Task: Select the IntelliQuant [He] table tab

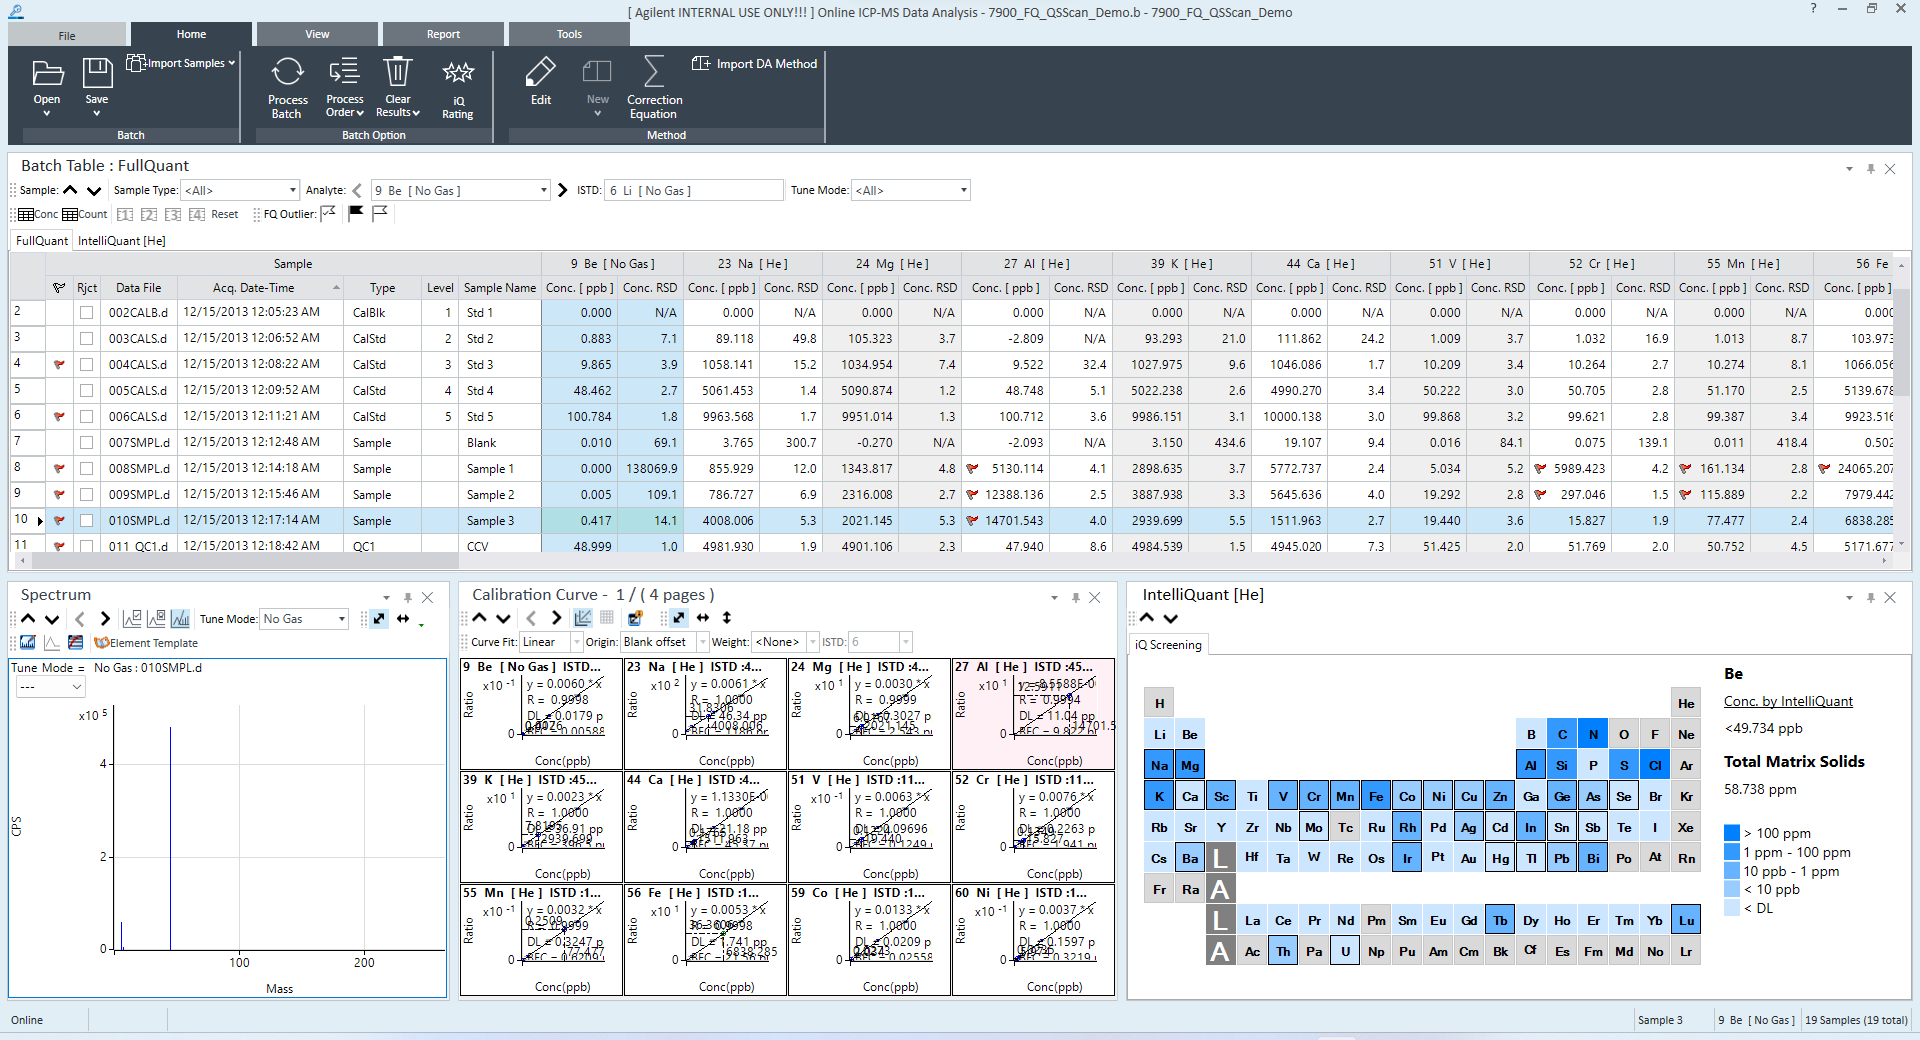Action: tap(122, 241)
